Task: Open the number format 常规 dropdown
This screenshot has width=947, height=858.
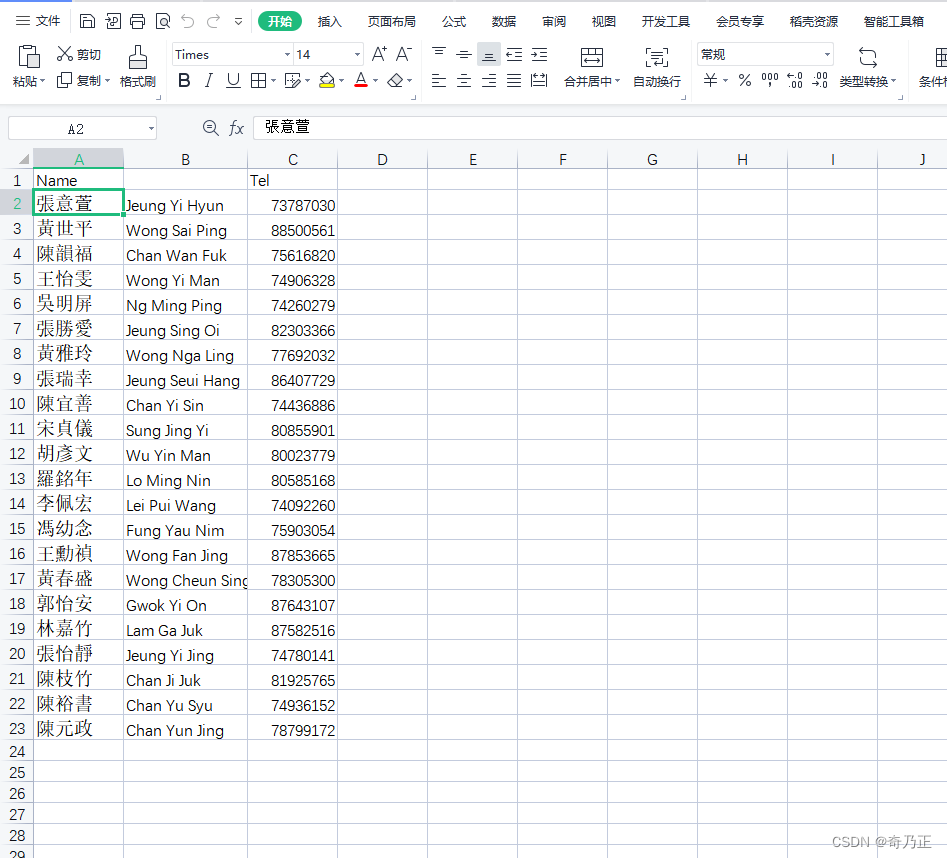Action: (x=827, y=54)
